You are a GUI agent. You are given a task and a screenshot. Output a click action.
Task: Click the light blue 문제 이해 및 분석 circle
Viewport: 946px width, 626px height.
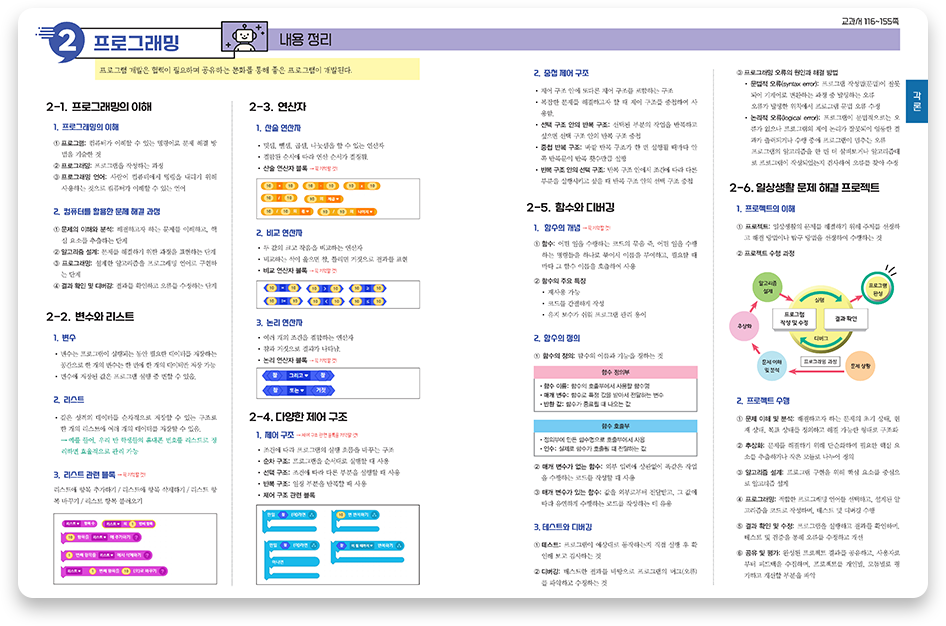772,366
